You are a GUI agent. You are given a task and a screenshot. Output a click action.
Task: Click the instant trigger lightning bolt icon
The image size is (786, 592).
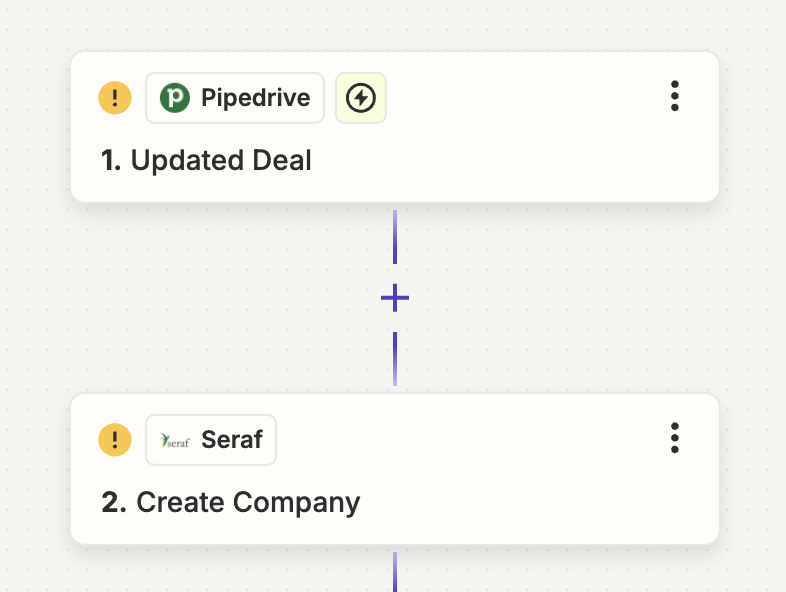coord(361,98)
